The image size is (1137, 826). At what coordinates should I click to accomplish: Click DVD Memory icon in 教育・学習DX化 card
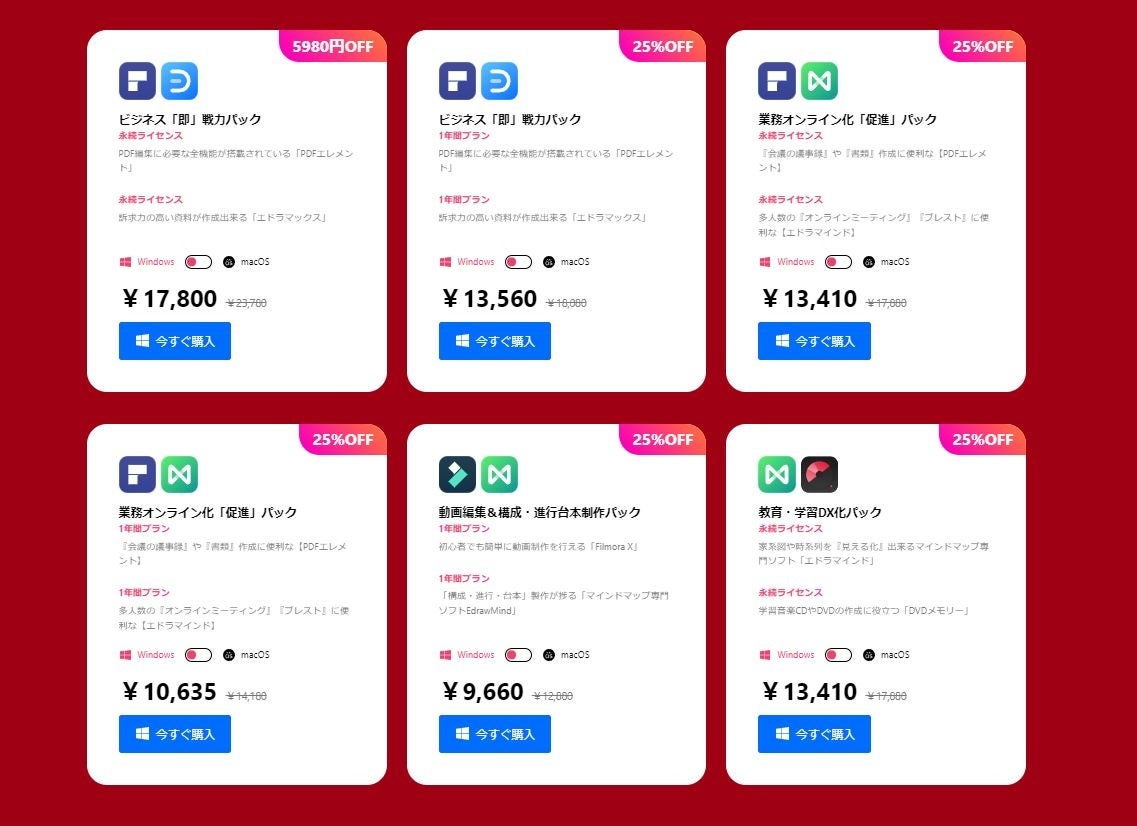coord(819,474)
